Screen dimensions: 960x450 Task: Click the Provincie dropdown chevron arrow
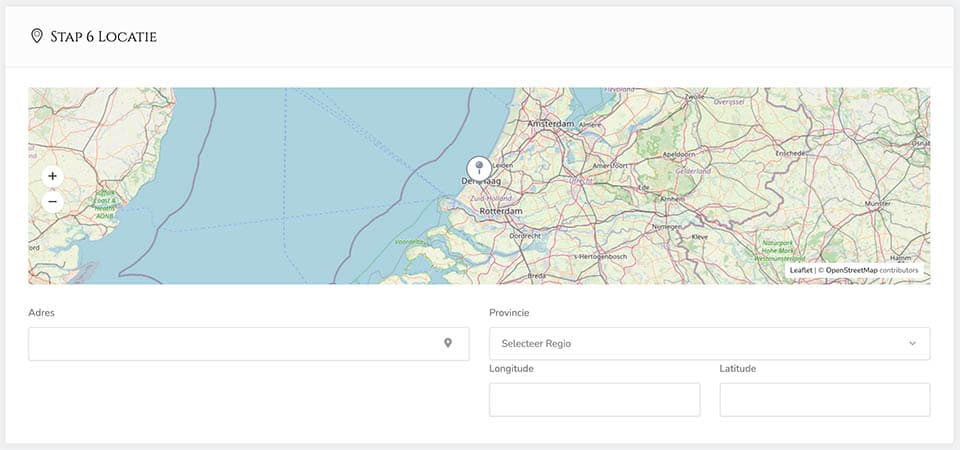coord(912,343)
